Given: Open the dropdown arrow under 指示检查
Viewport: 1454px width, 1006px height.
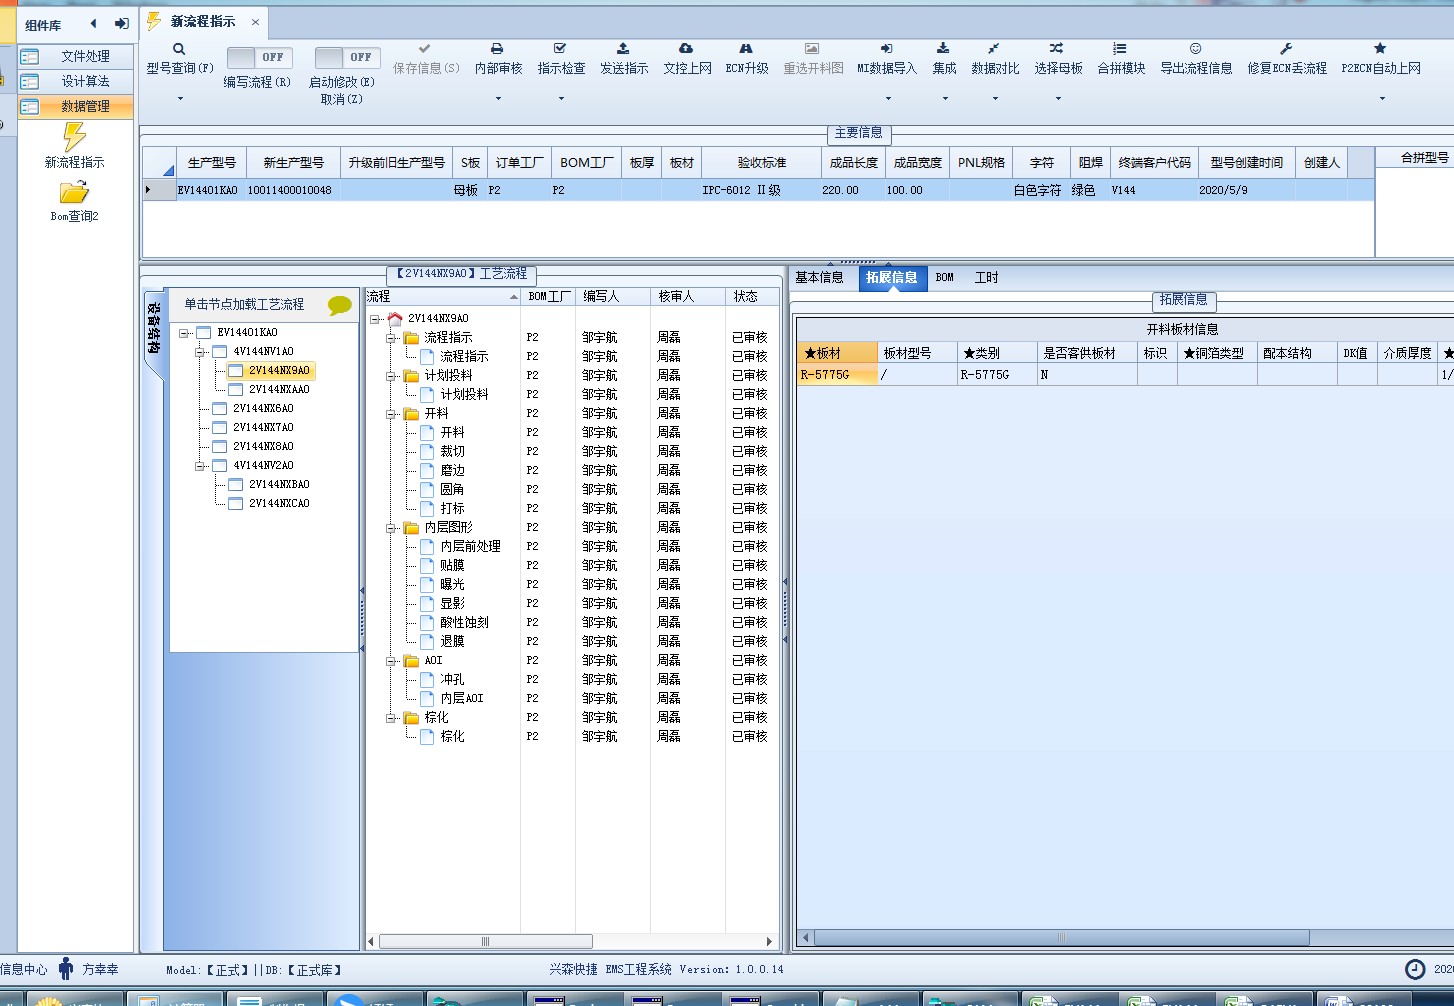Looking at the screenshot, I should [561, 98].
